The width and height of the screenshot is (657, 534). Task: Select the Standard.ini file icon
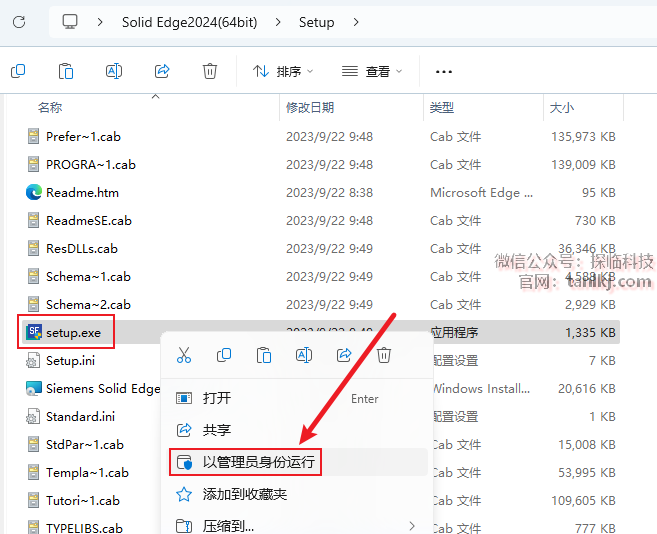pyautogui.click(x=33, y=417)
